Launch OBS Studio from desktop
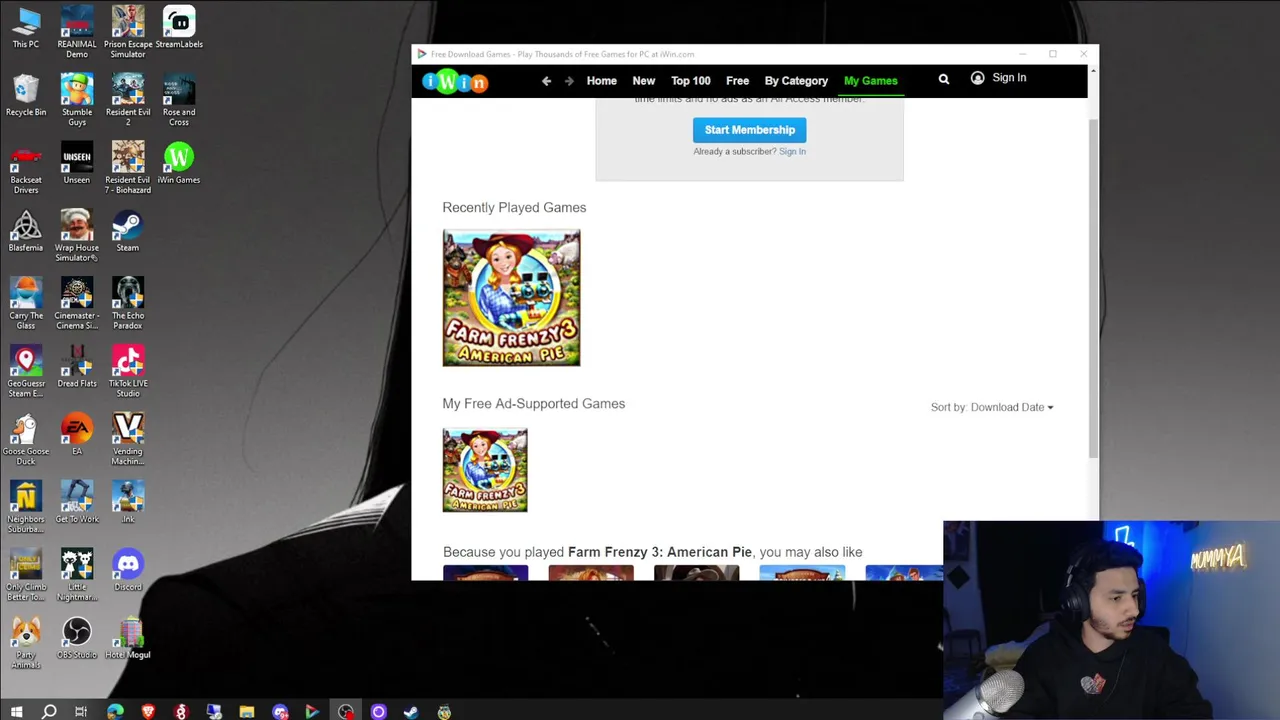 coord(77,640)
